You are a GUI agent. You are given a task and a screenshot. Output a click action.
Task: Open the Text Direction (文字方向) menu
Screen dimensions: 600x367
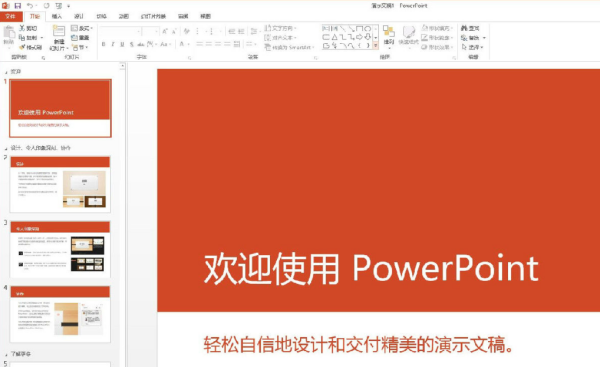[x=280, y=28]
